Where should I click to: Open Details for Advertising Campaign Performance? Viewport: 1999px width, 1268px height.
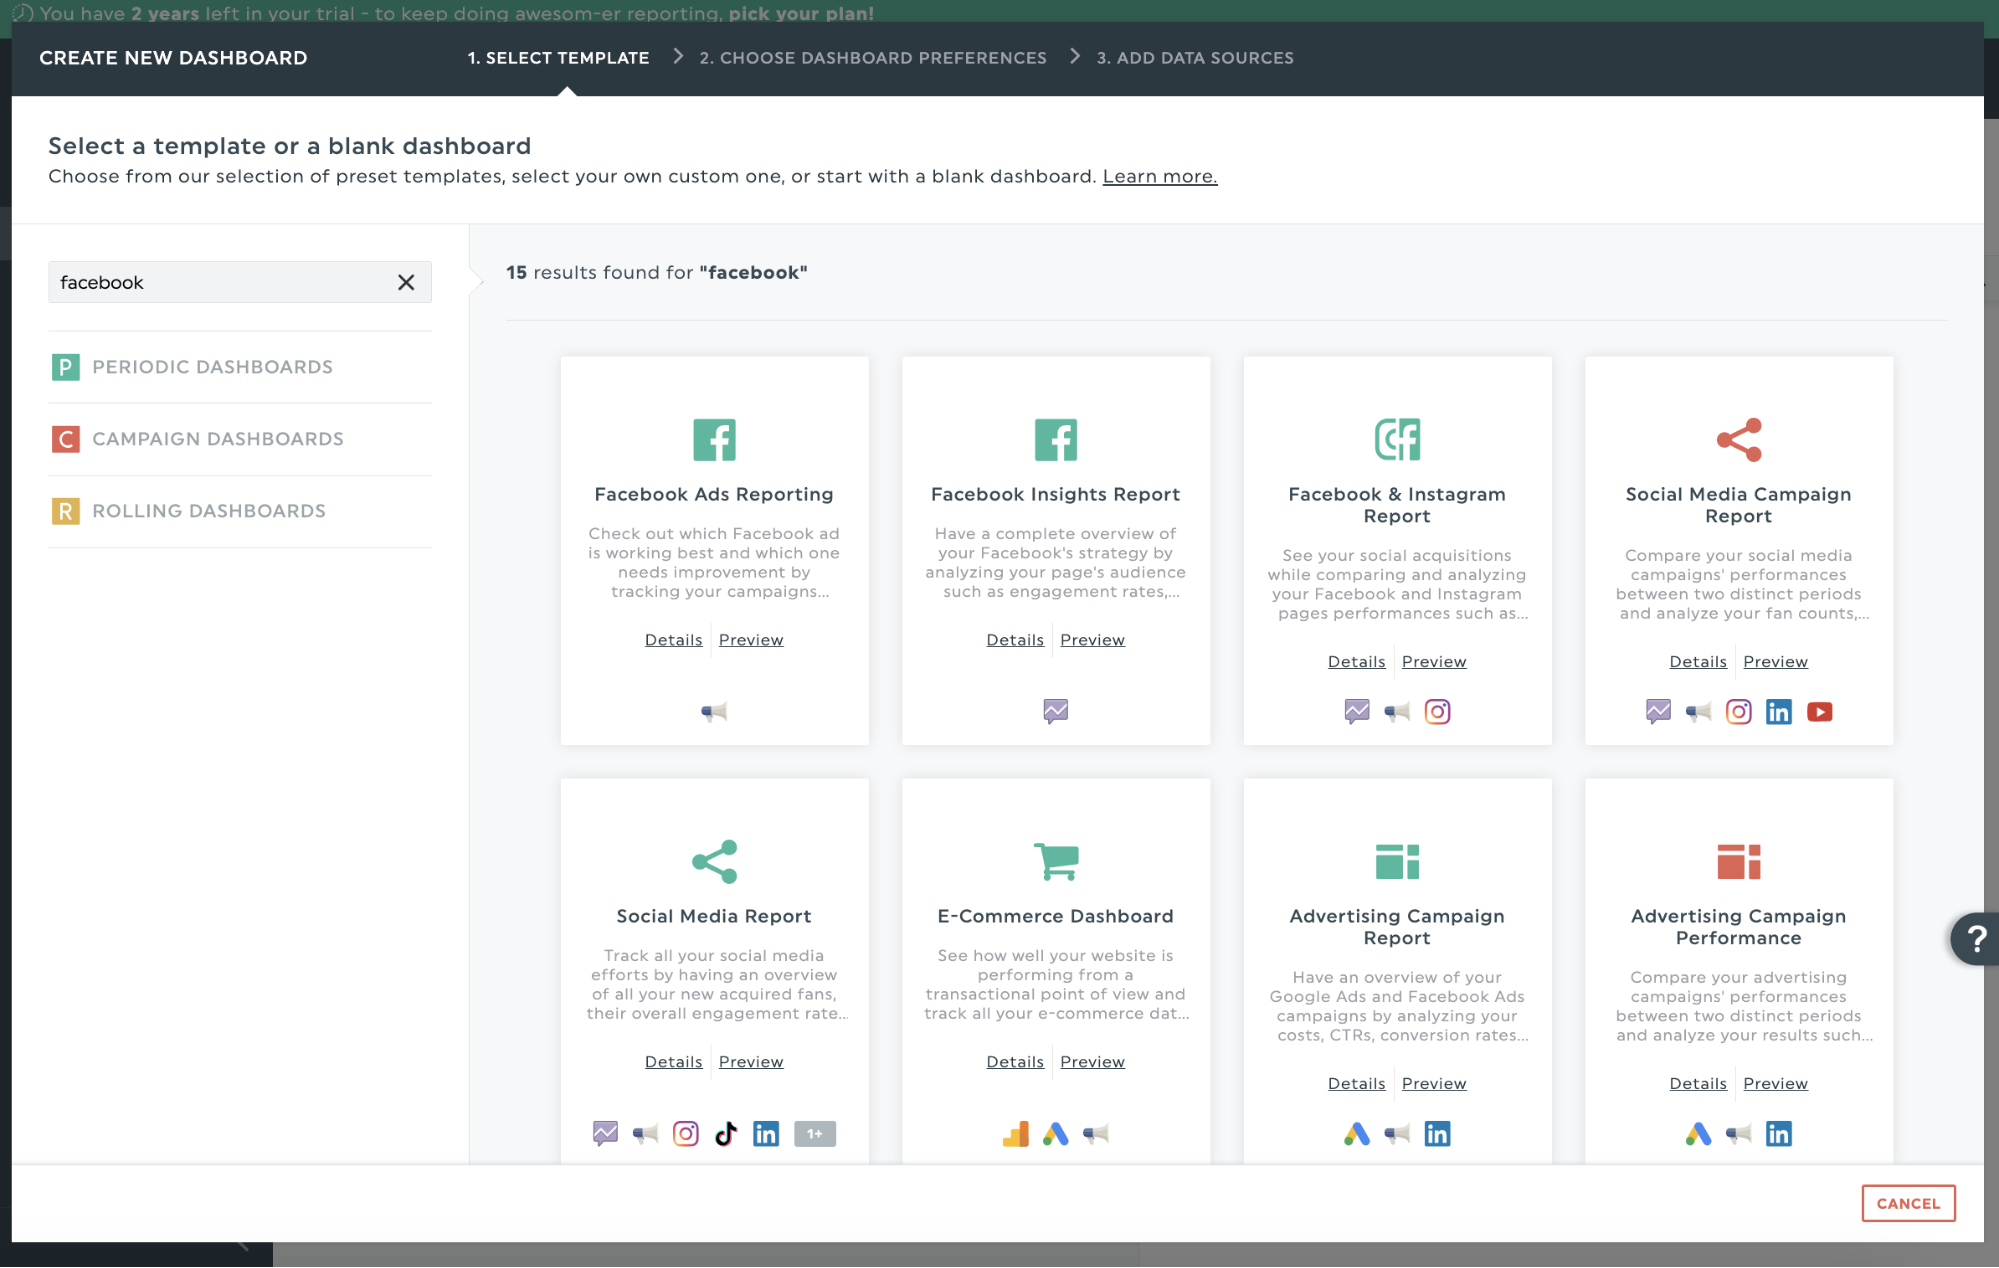1698,1084
